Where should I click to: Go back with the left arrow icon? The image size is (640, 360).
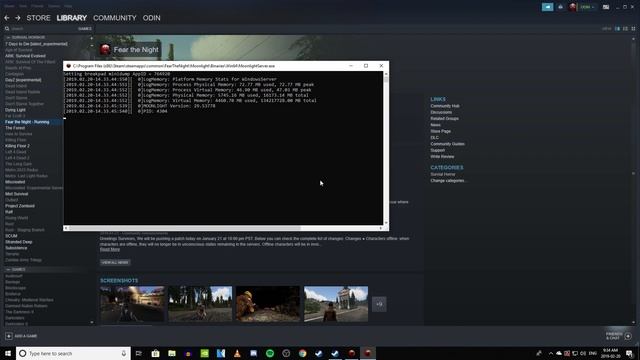(x=7, y=18)
